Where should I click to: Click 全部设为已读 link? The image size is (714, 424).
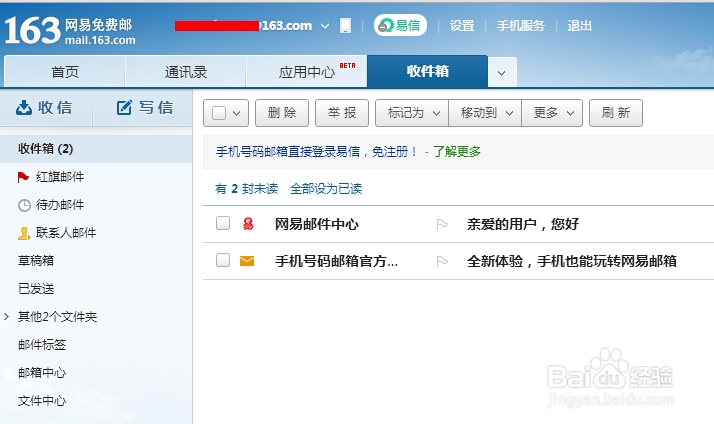[326, 189]
